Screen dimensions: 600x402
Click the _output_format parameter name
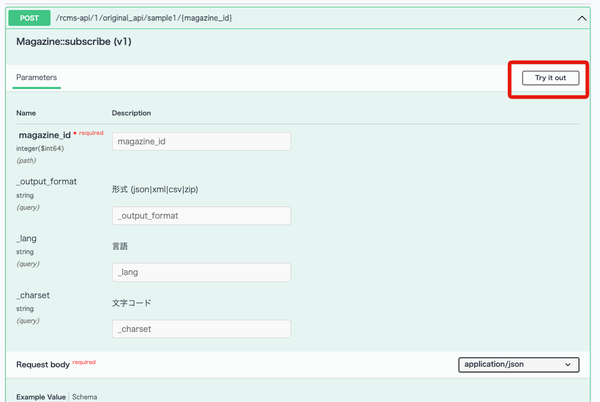coord(46,182)
